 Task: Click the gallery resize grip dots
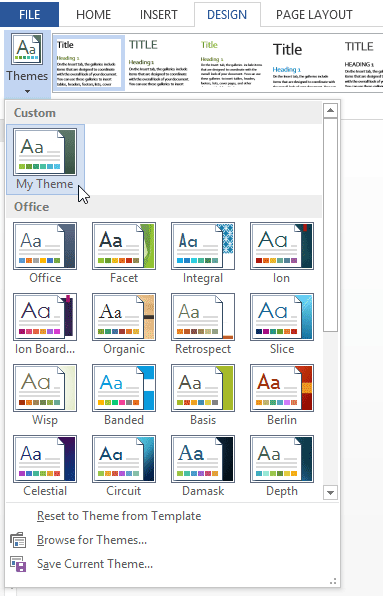pyautogui.click(x=333, y=581)
